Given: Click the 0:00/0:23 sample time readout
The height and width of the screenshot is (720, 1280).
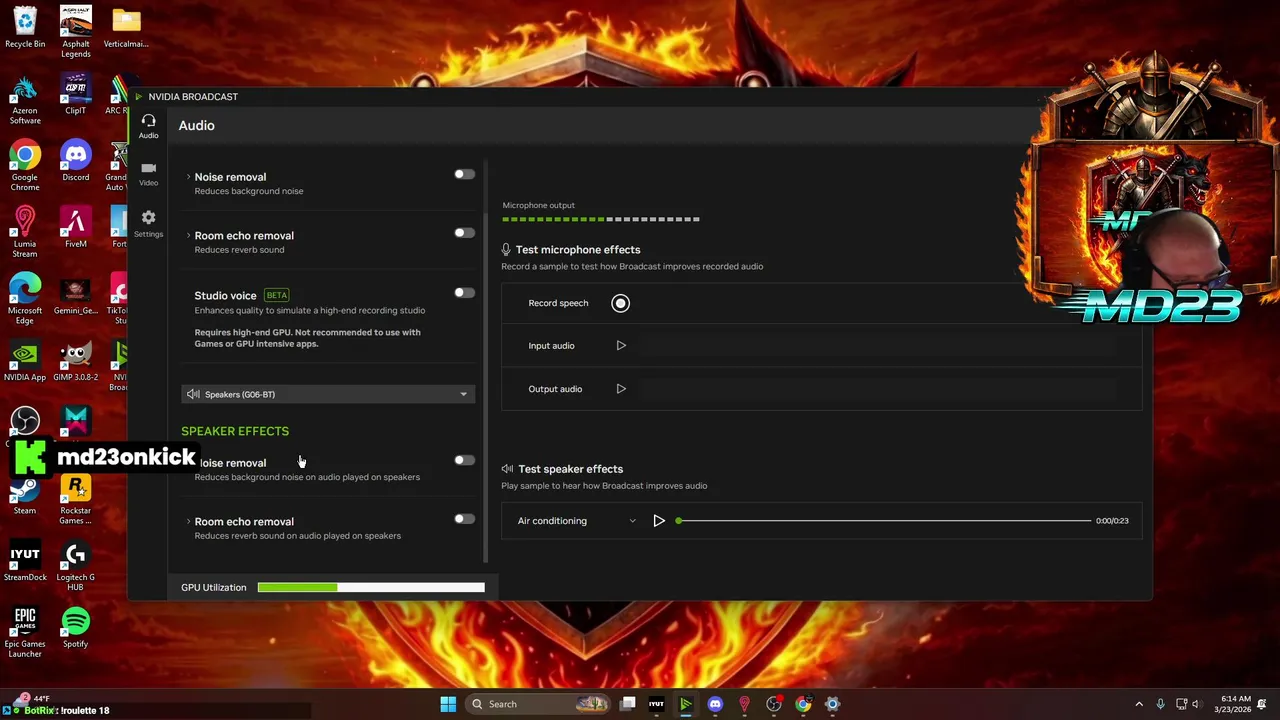Looking at the screenshot, I should [1112, 521].
